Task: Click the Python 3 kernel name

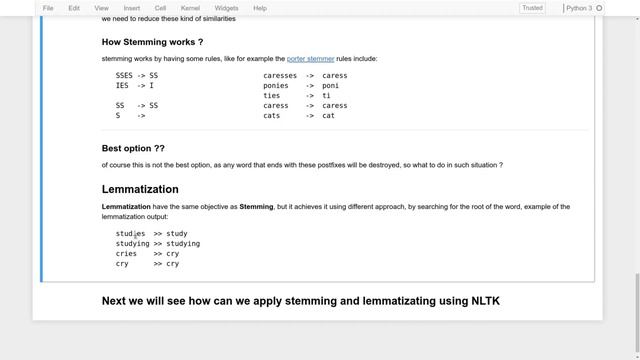Action: [x=579, y=8]
